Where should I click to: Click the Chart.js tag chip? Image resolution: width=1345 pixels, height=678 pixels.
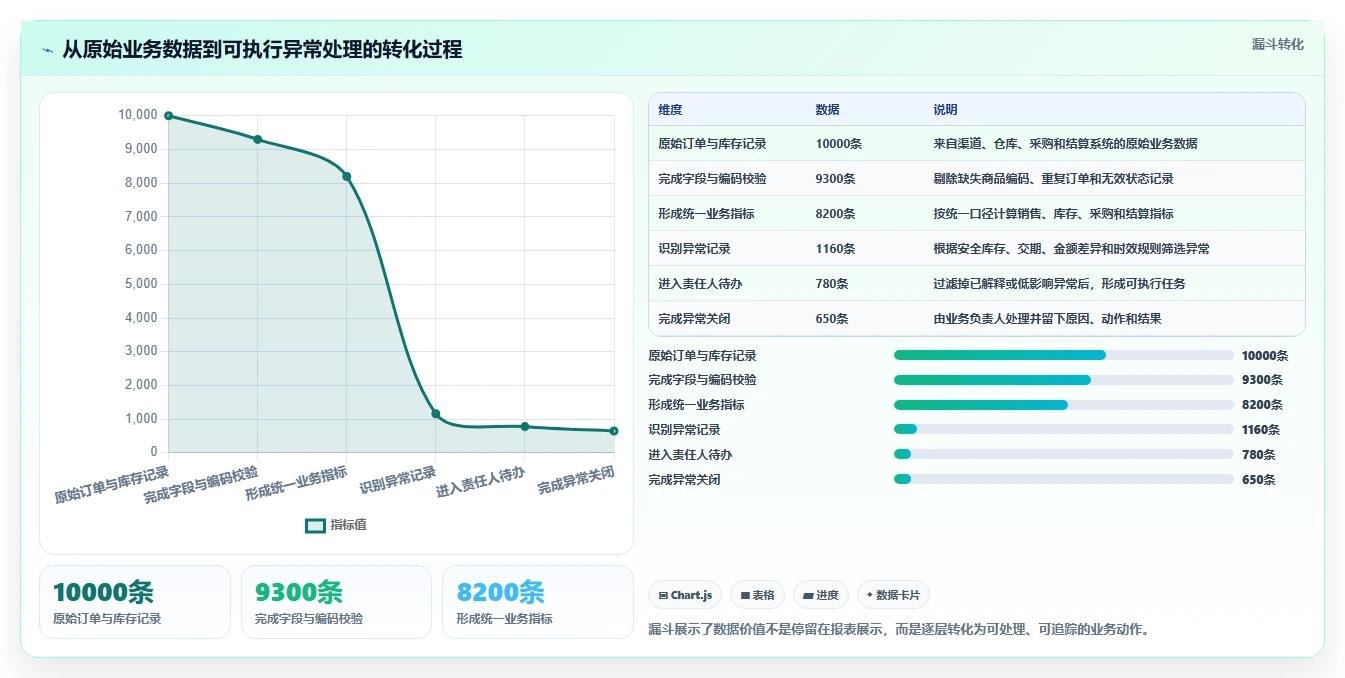click(685, 595)
